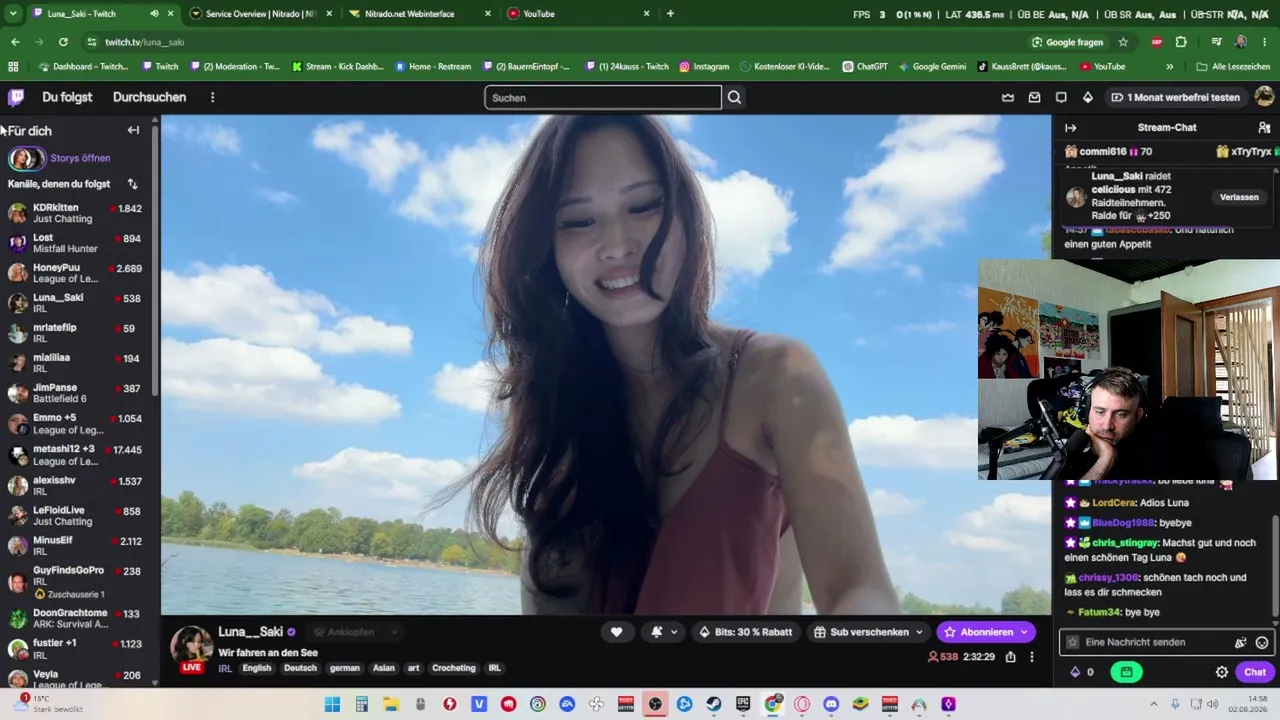Image resolution: width=1280 pixels, height=720 pixels.
Task: Open chat settings gear
Action: tap(1221, 672)
